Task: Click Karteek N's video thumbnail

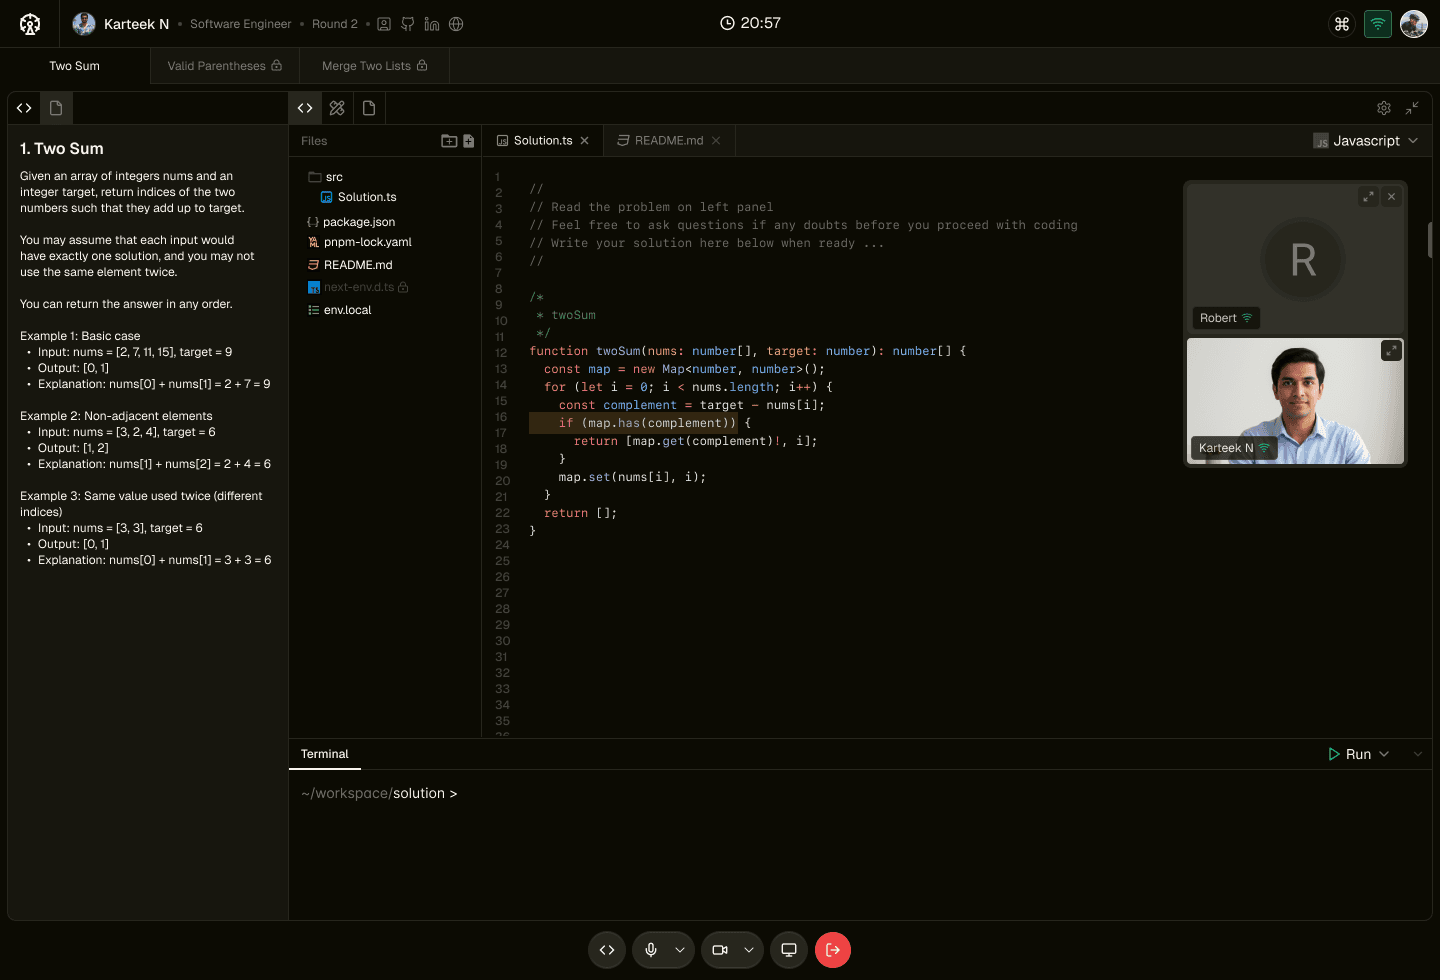Action: coord(1295,401)
